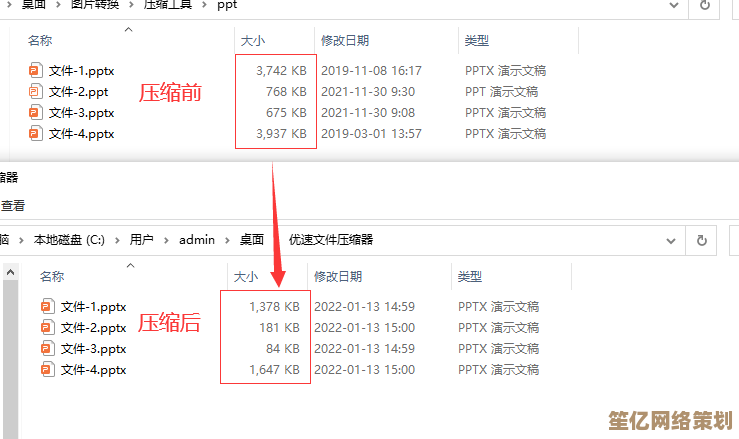
Task: Select file name 文件-4.pptx in top window
Action: (82, 134)
